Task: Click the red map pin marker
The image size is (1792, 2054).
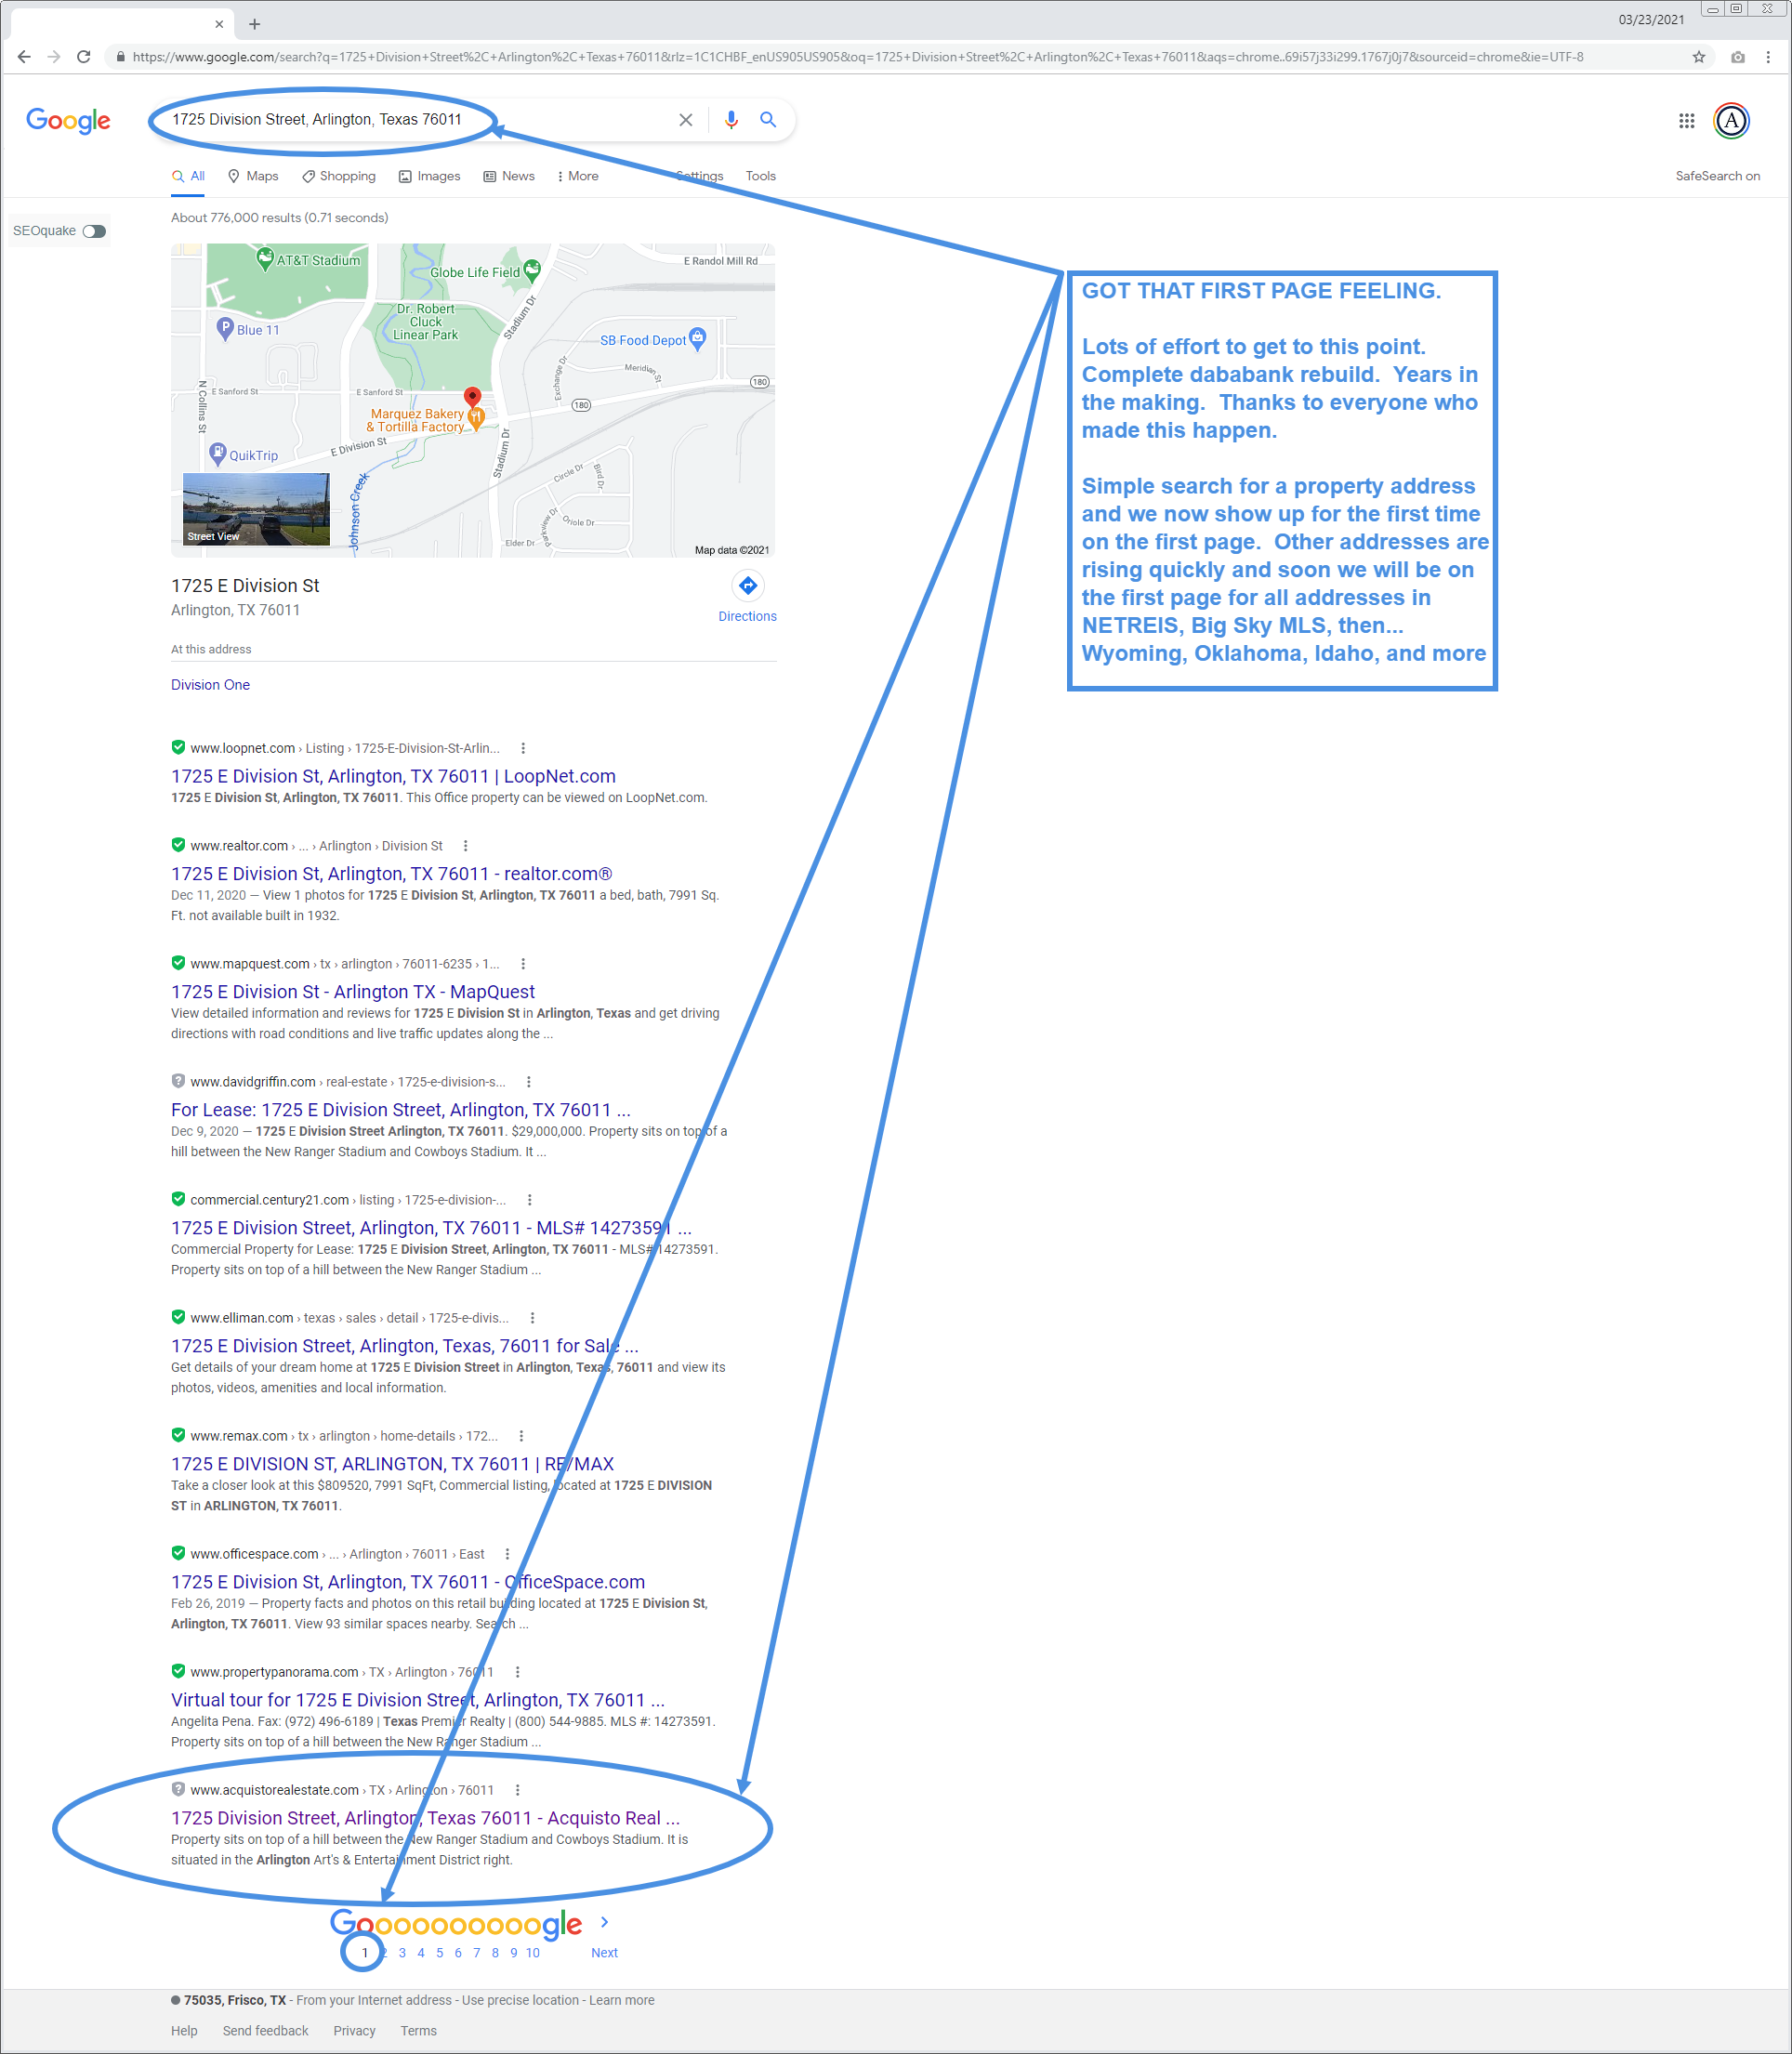Action: click(x=473, y=397)
